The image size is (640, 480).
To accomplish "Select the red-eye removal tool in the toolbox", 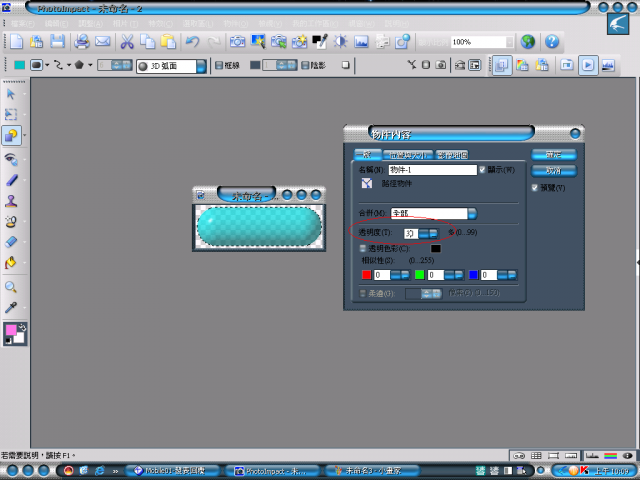I will [x=11, y=160].
